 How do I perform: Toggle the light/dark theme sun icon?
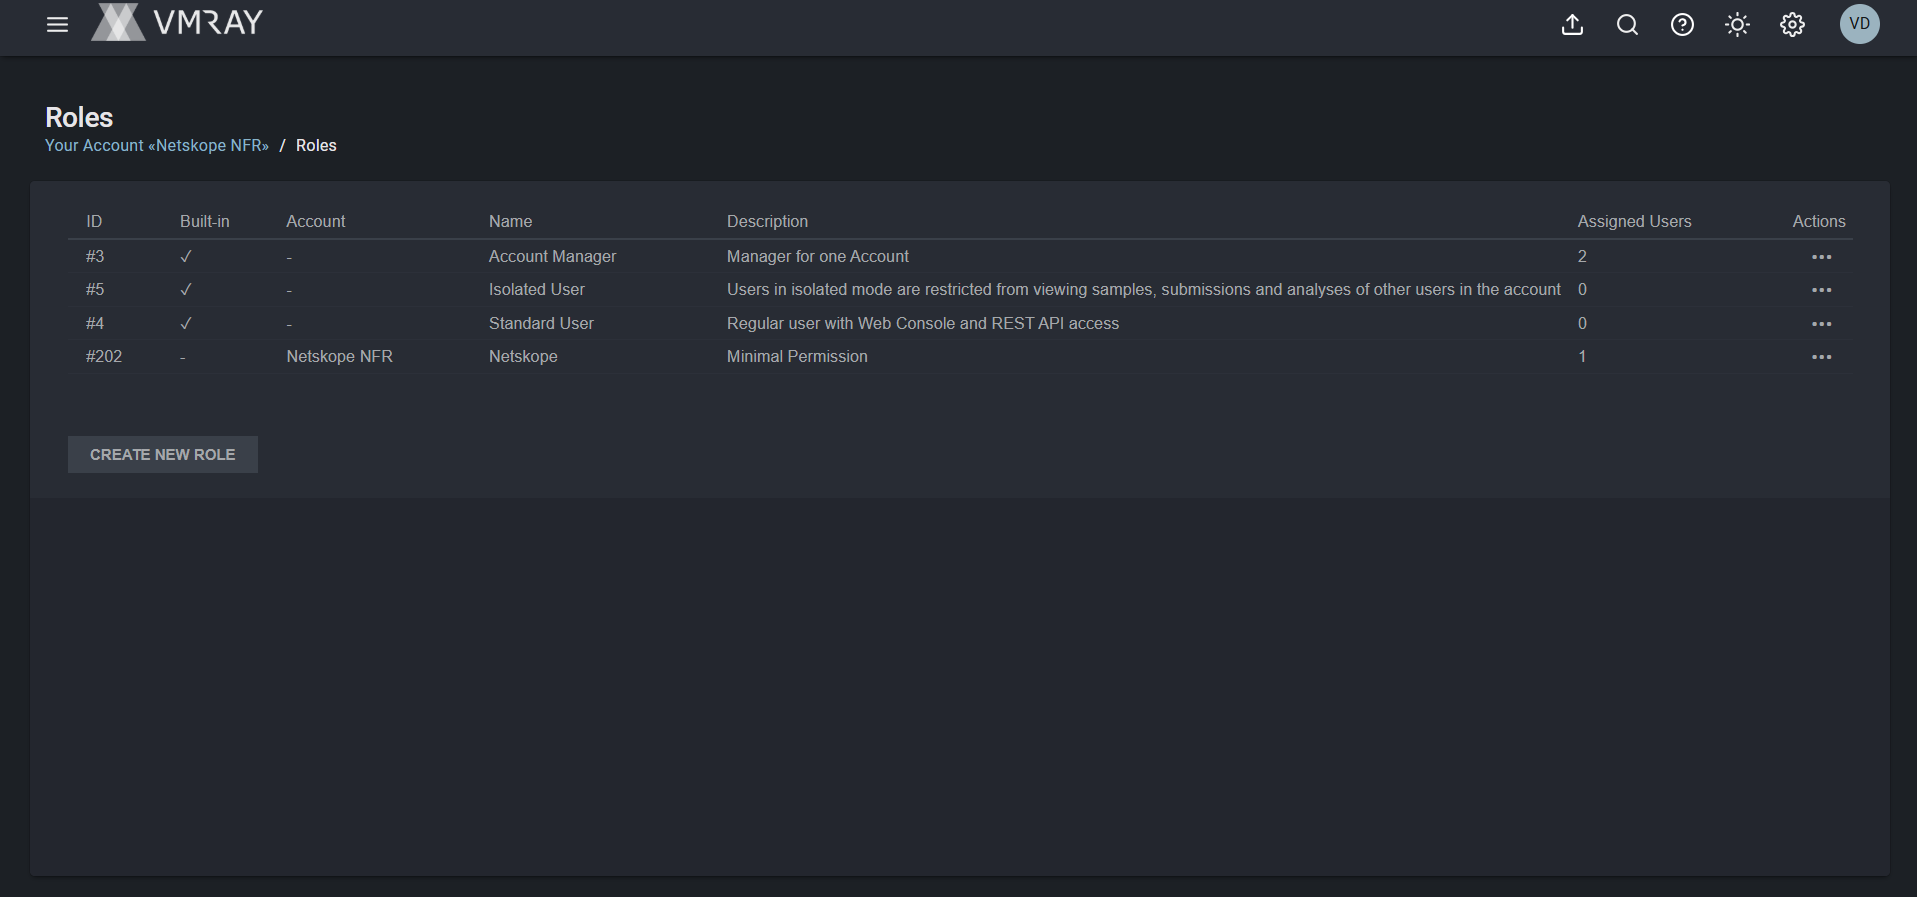coord(1737,25)
